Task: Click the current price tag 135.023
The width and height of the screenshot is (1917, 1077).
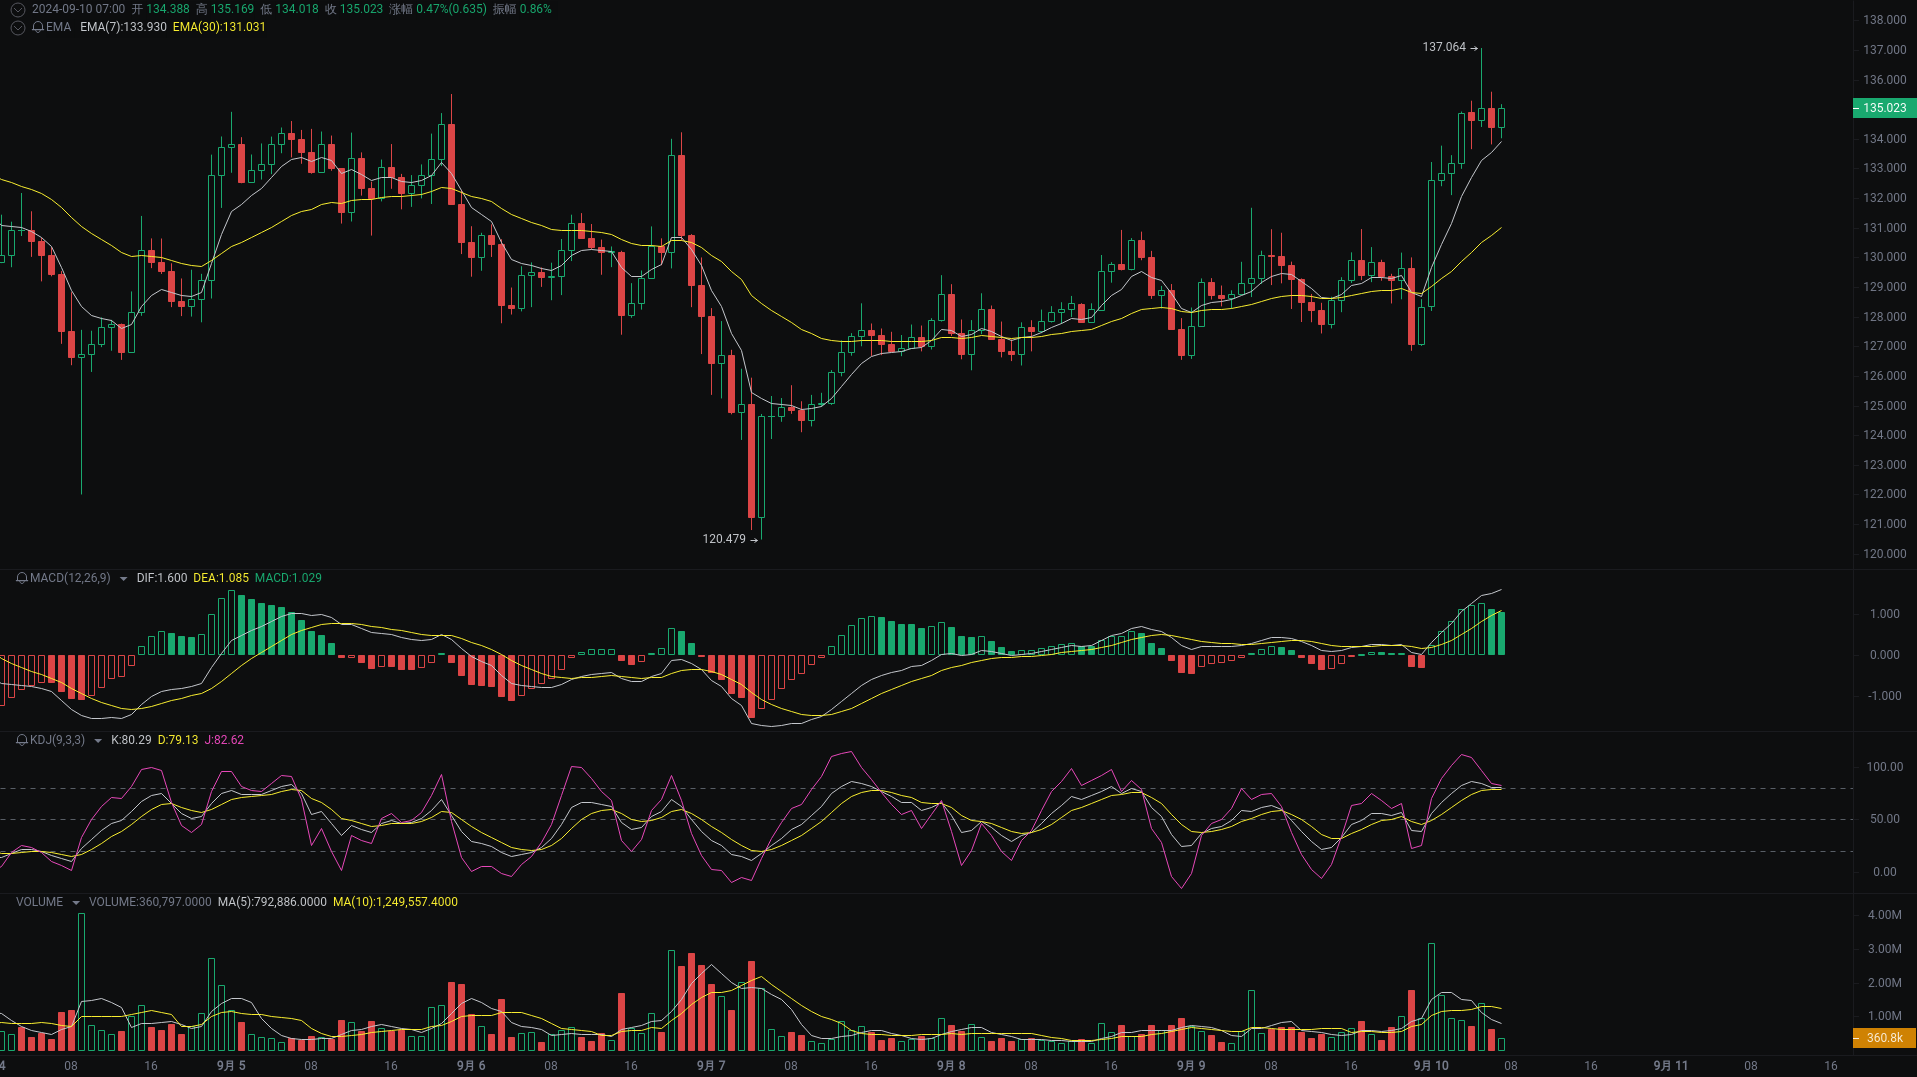Action: pos(1883,108)
